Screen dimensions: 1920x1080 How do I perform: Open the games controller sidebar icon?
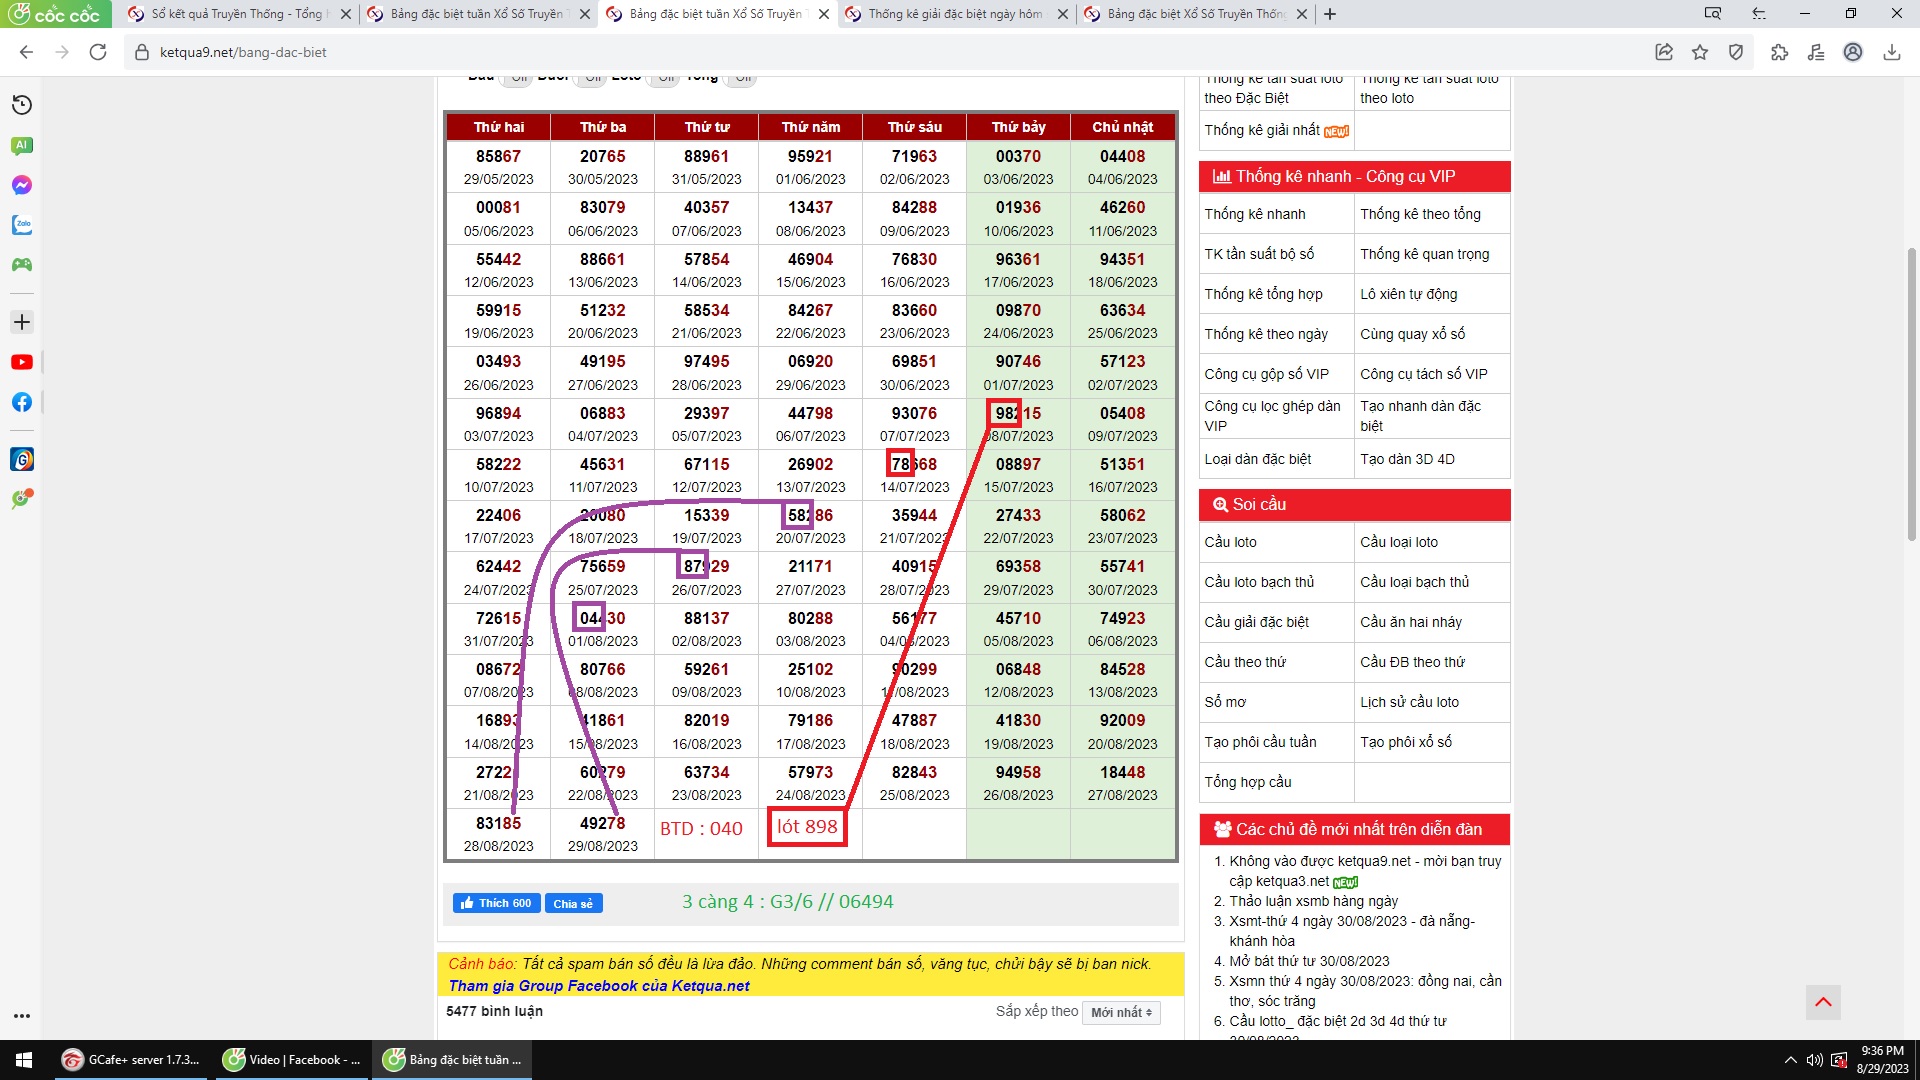22,265
